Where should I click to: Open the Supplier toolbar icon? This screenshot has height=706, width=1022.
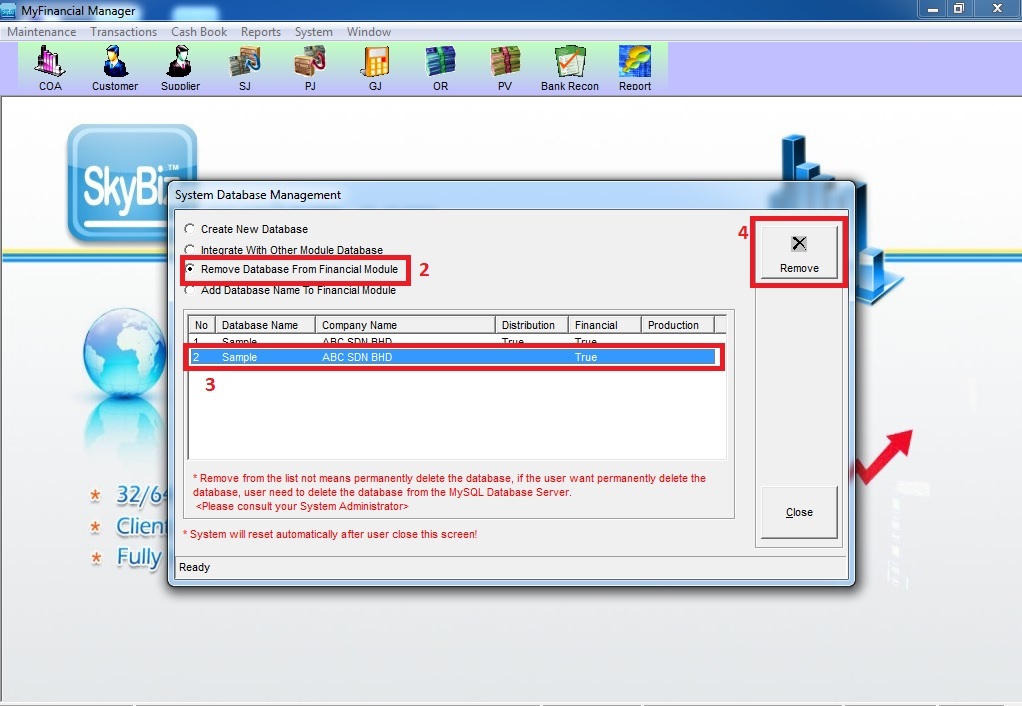[180, 66]
